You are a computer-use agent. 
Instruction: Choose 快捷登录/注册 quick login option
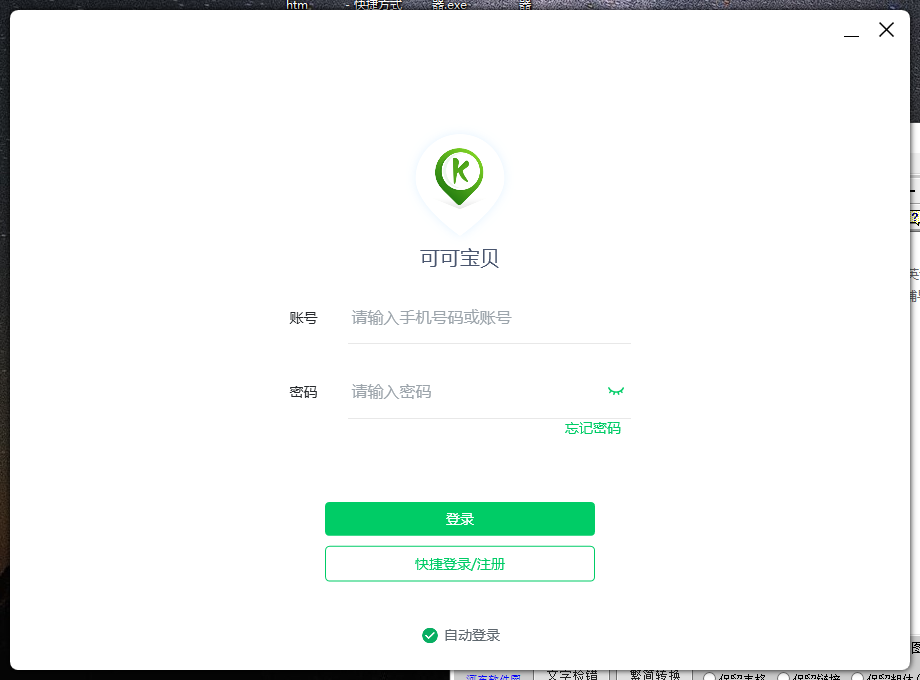coord(459,563)
